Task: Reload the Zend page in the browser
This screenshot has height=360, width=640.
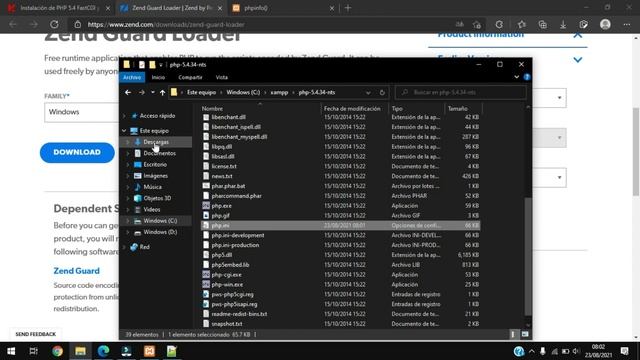Action: pyautogui.click(x=54, y=24)
